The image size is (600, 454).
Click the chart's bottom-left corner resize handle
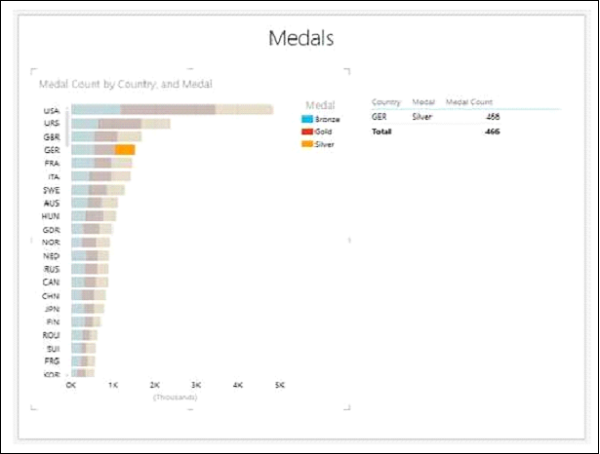pyautogui.click(x=33, y=405)
